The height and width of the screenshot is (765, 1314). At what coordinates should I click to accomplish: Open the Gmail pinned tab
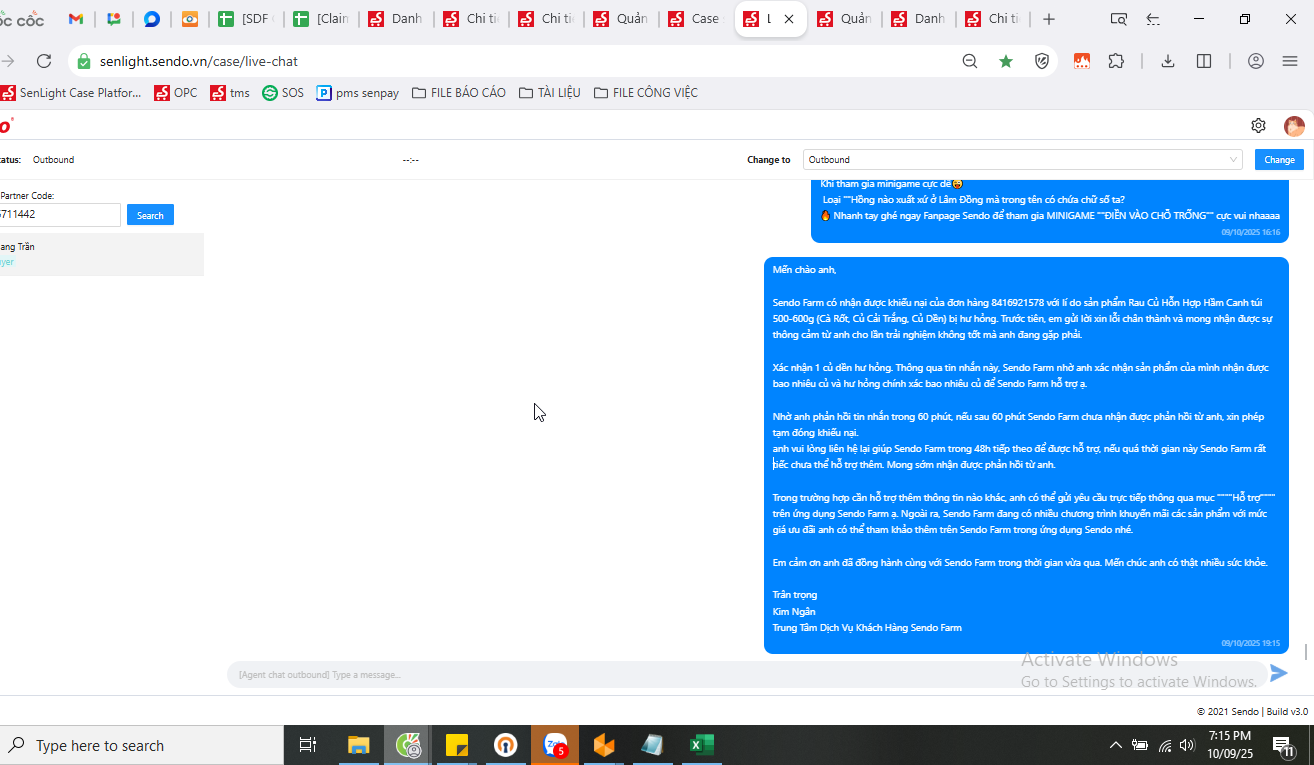tap(76, 19)
